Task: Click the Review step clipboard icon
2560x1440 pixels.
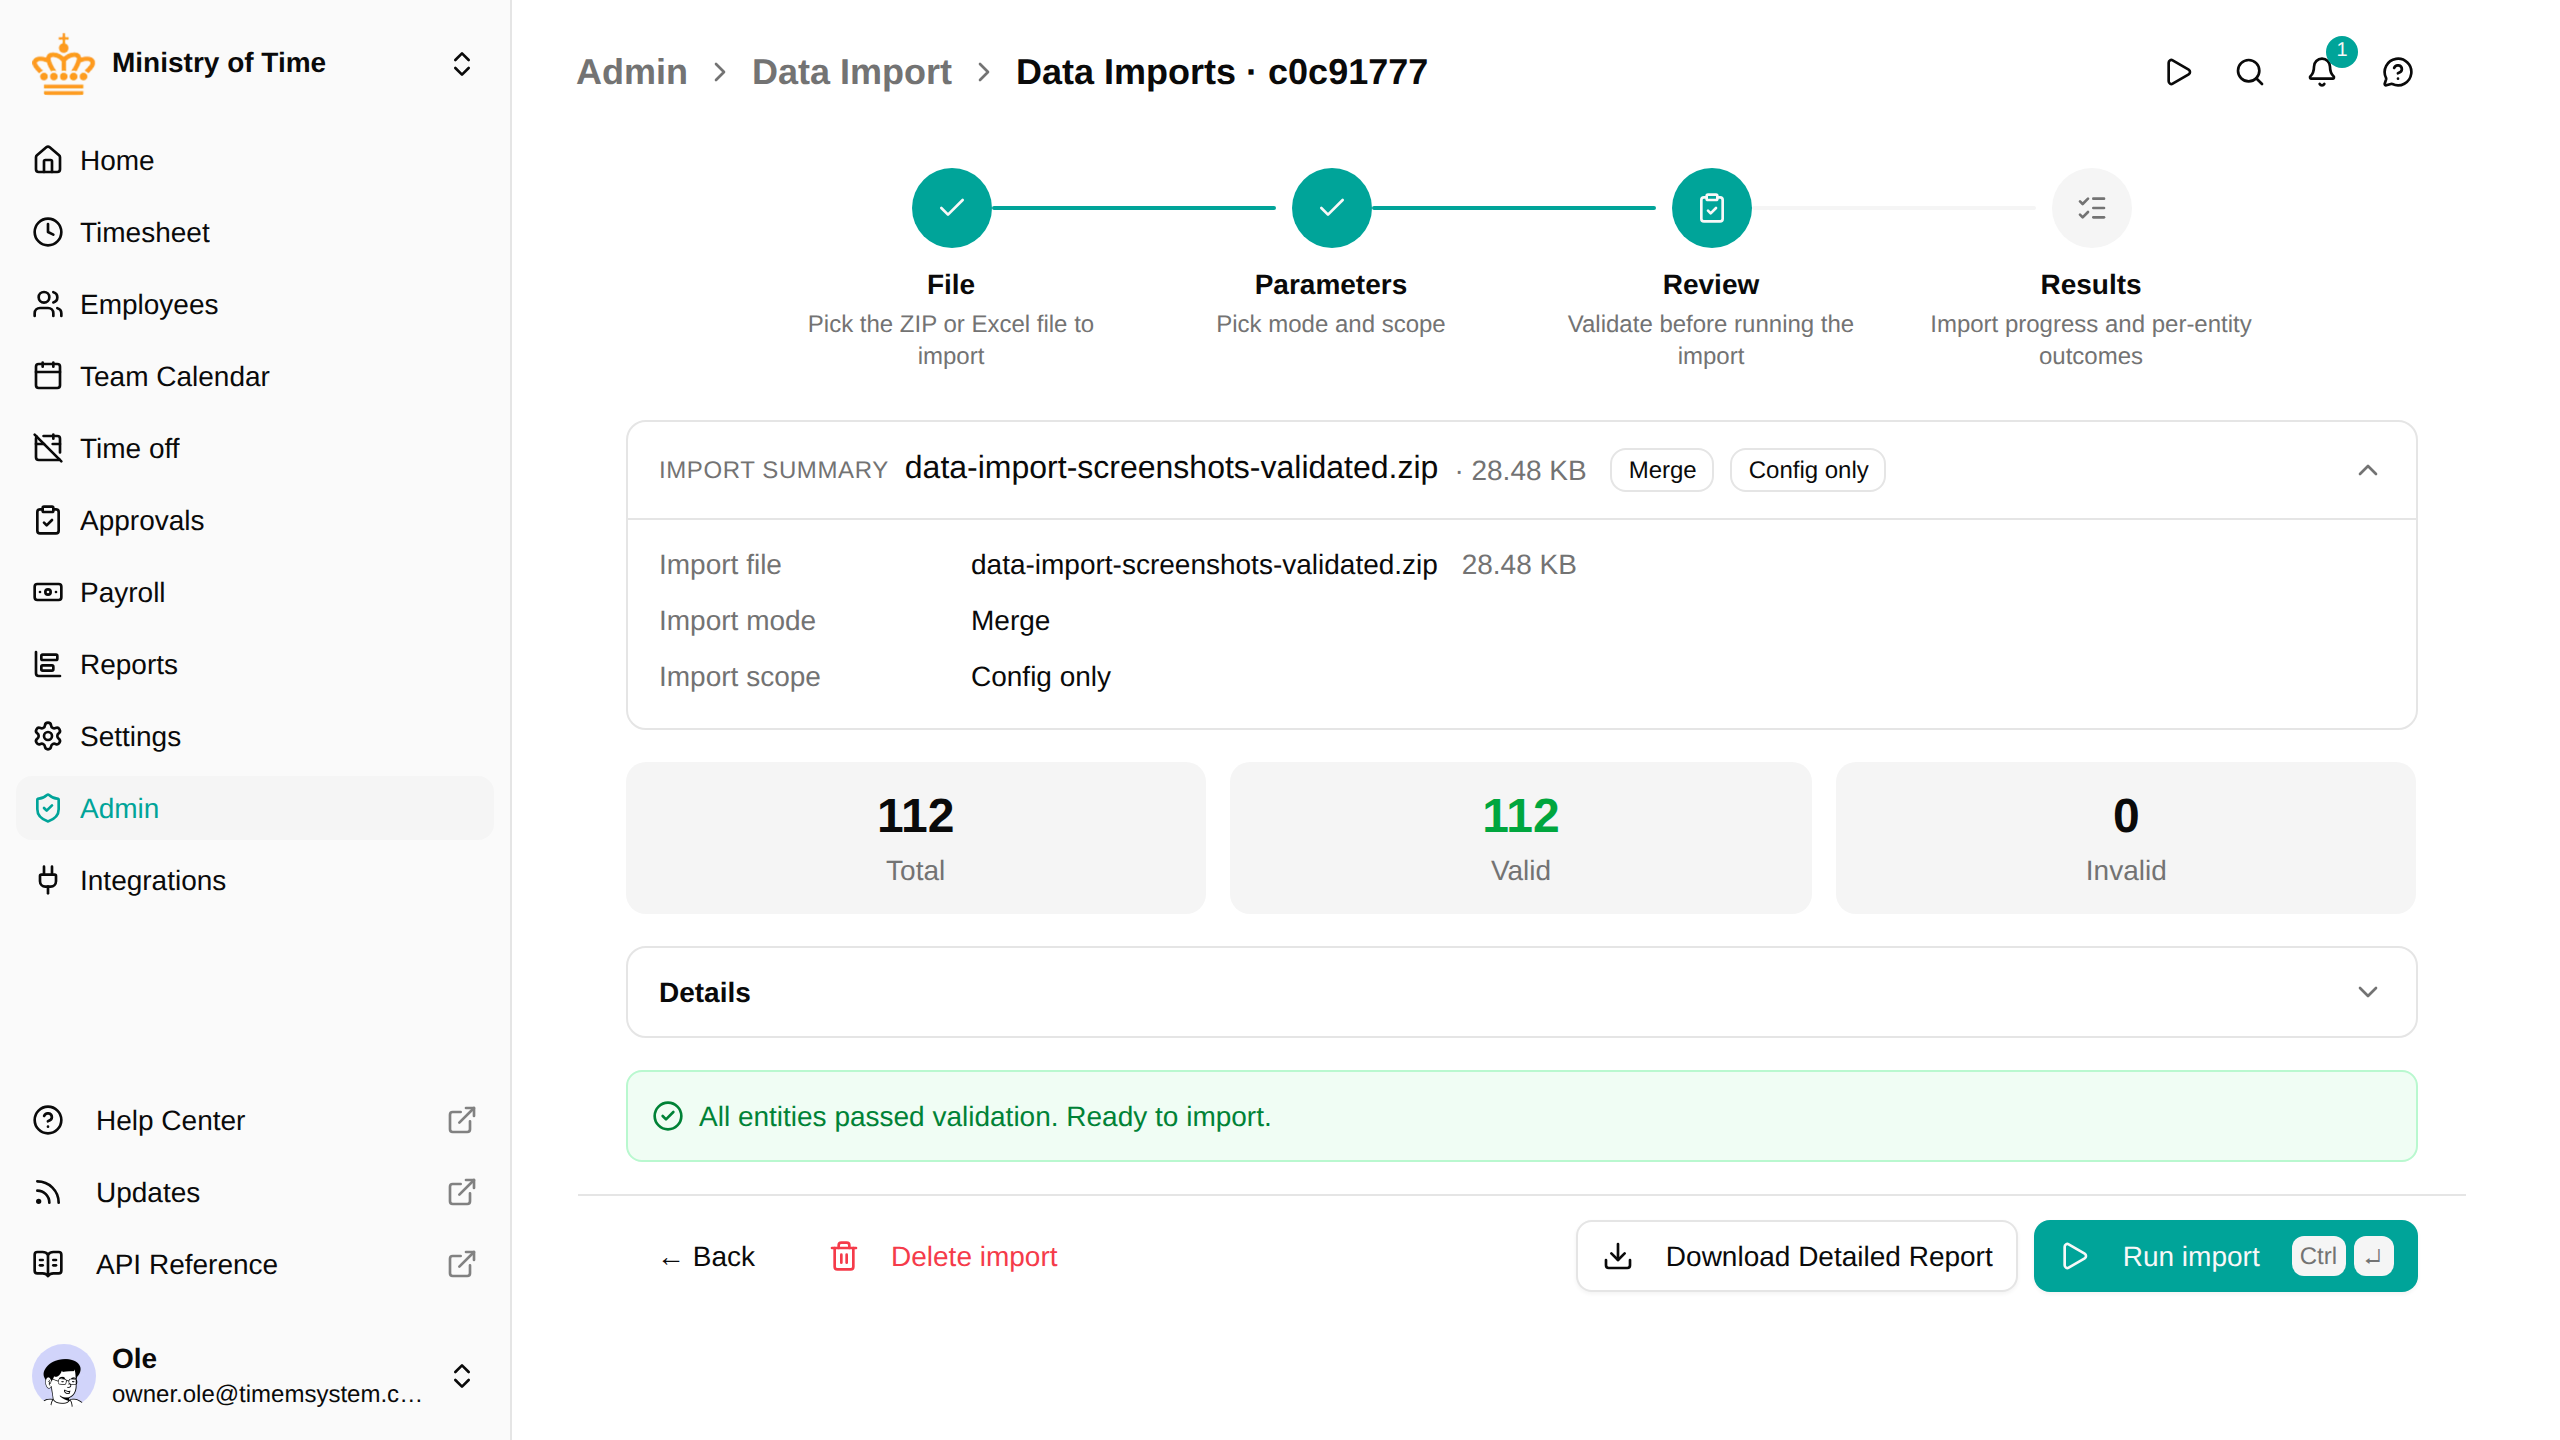Action: [1711, 208]
